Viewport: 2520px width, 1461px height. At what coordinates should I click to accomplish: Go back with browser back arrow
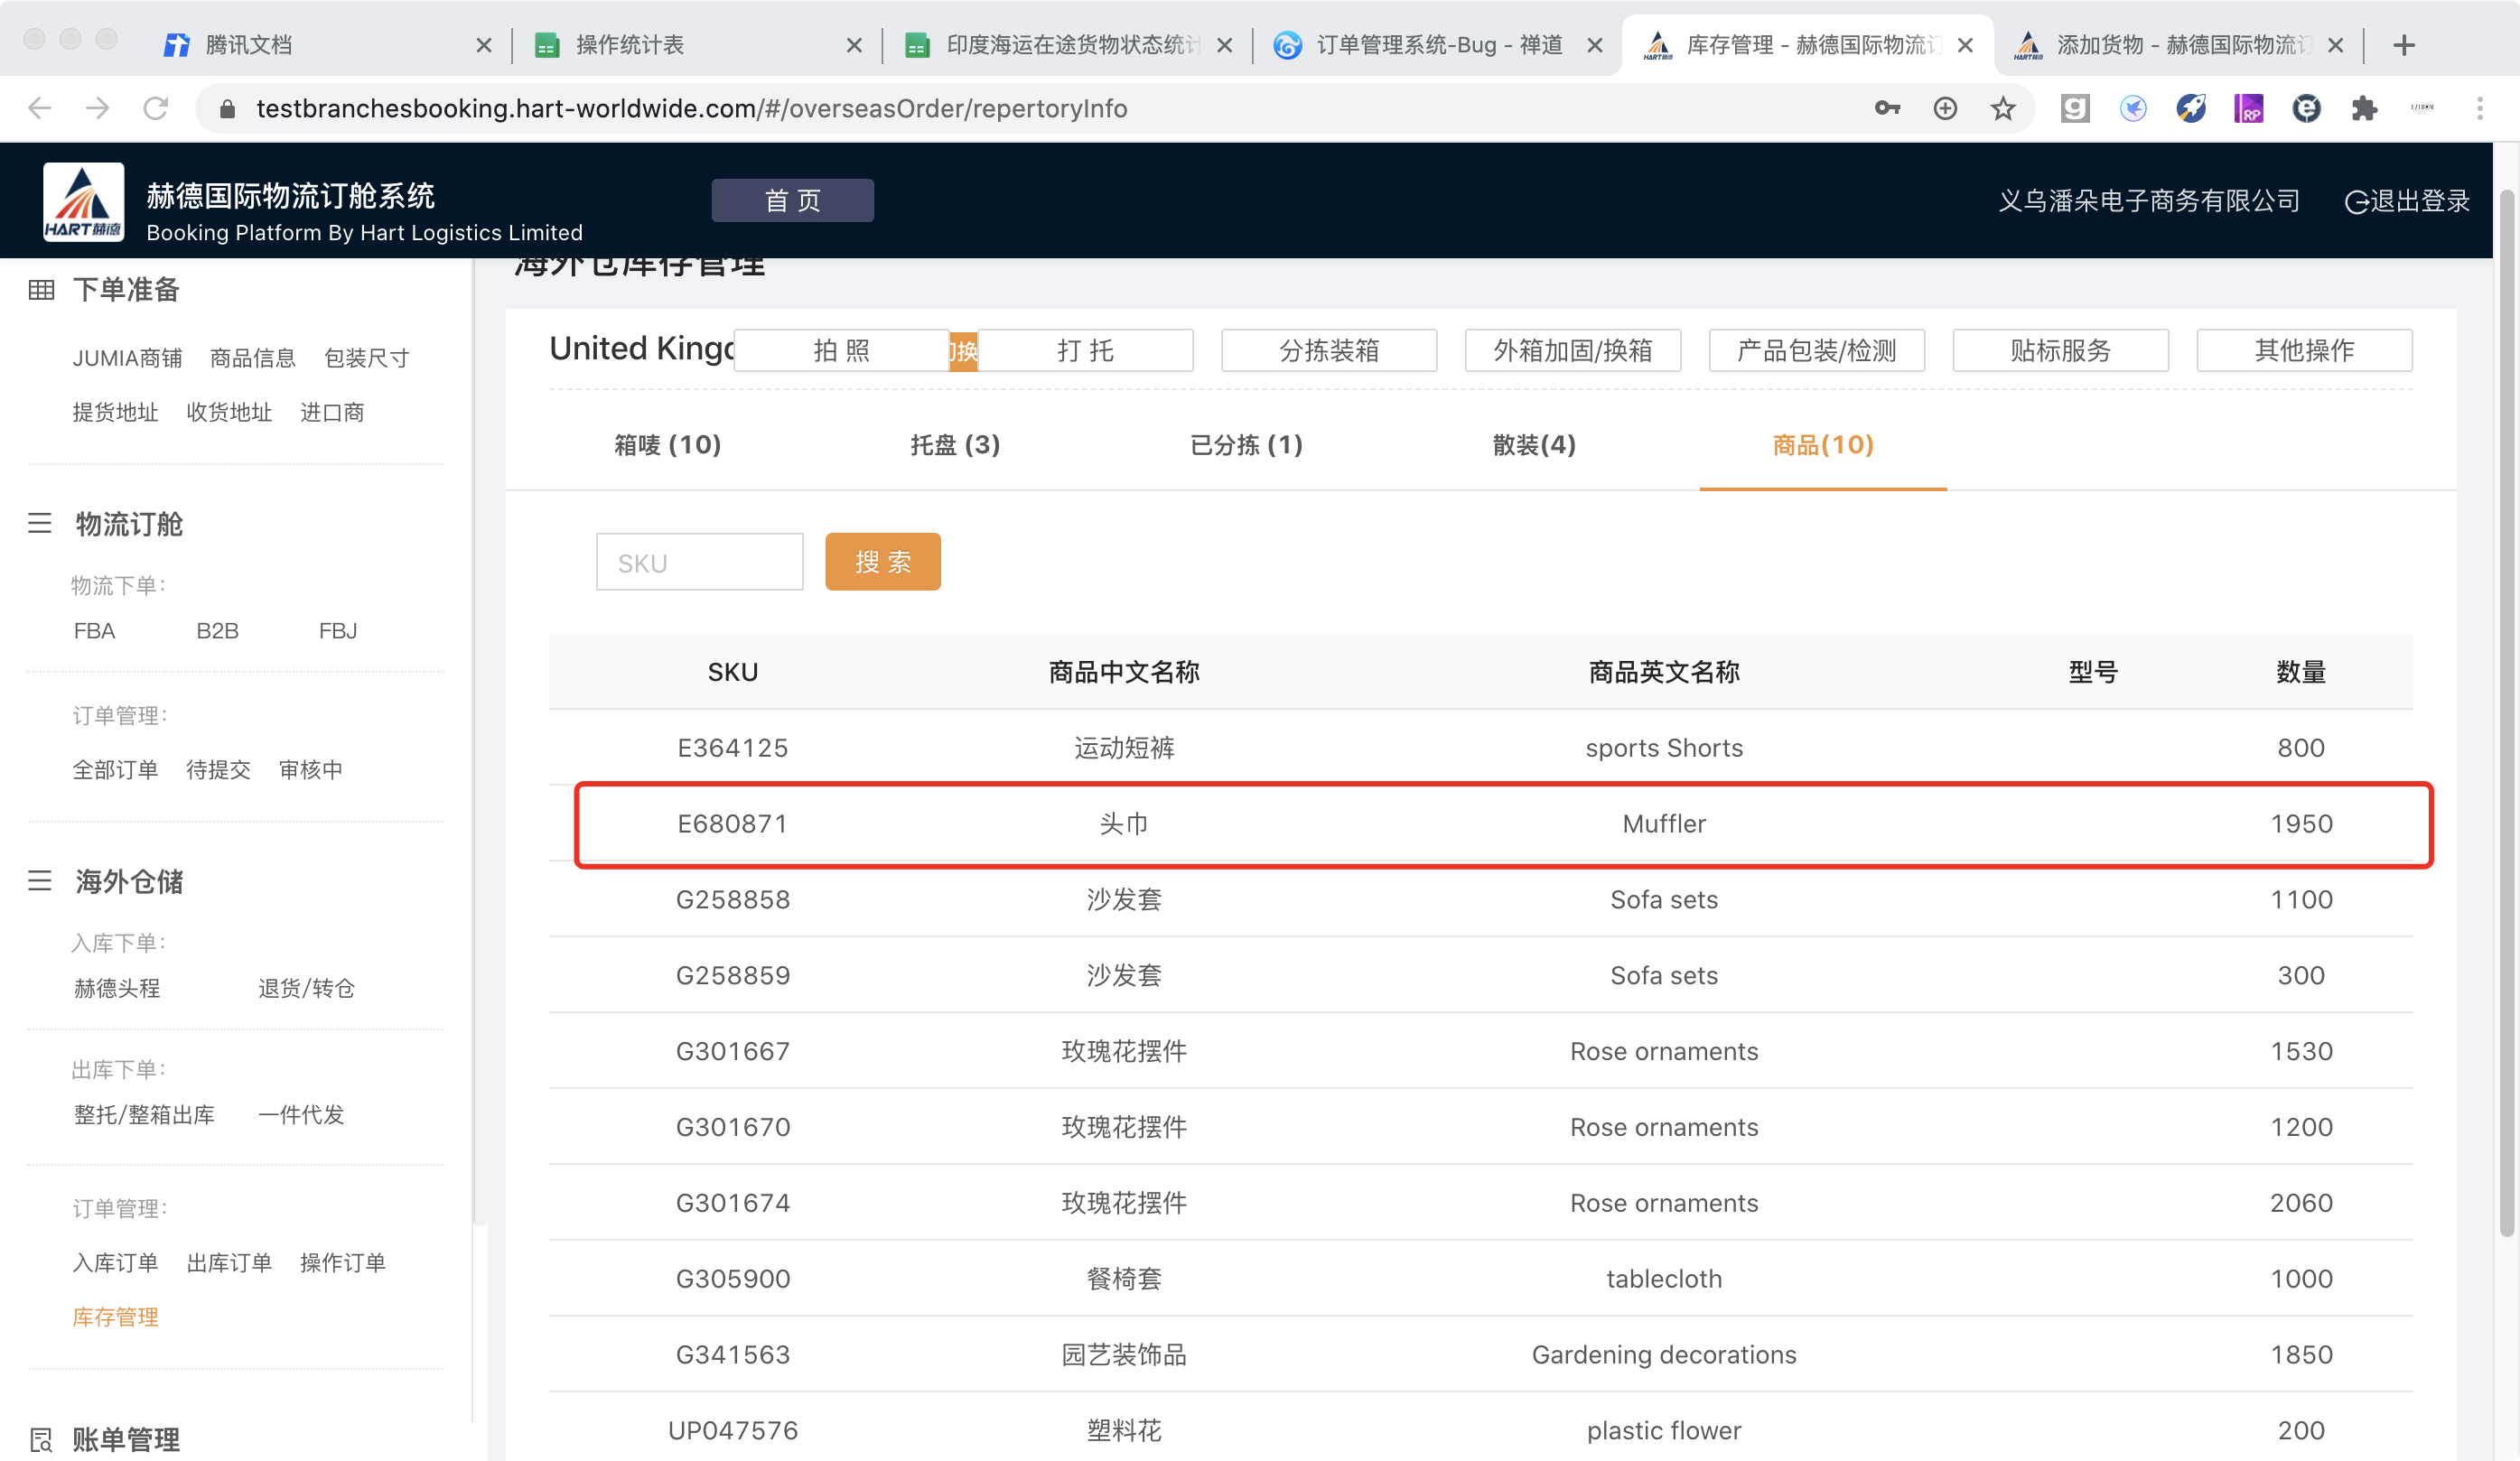click(40, 108)
